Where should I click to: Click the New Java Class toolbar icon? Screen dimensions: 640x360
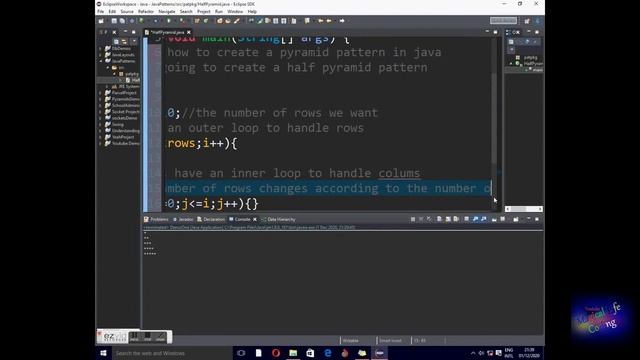point(206,21)
